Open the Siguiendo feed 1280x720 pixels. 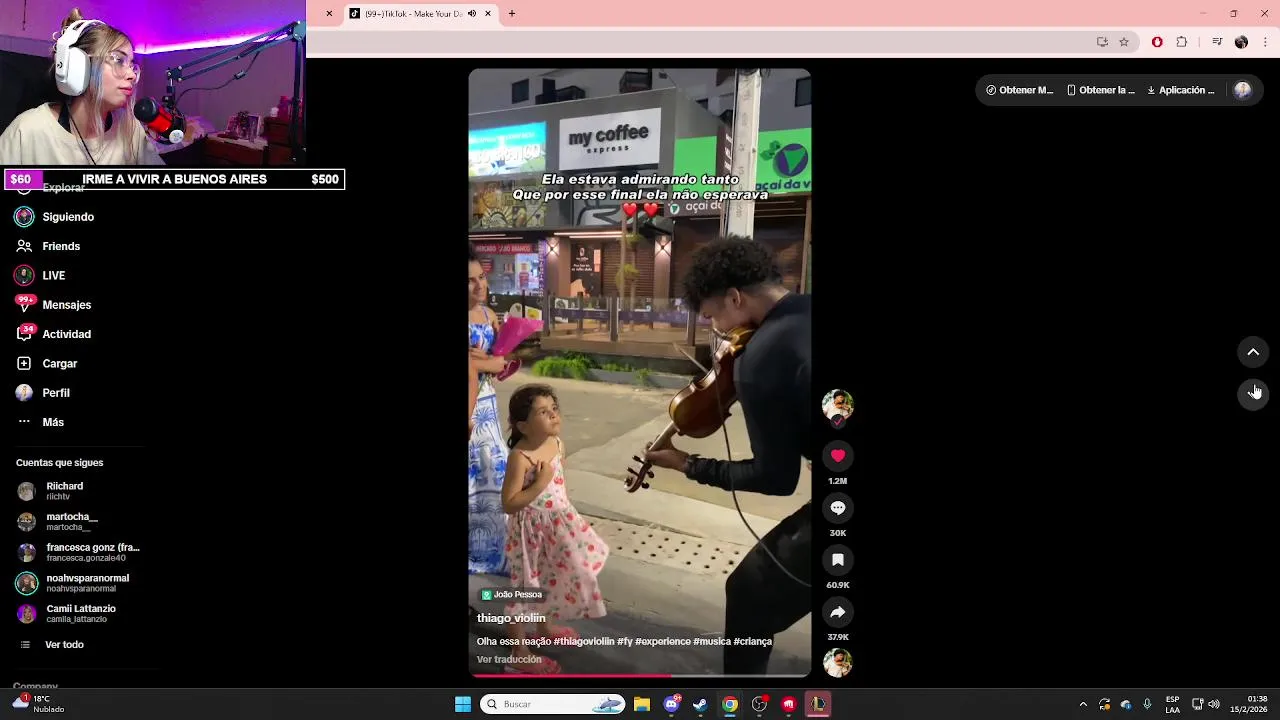[55, 217]
